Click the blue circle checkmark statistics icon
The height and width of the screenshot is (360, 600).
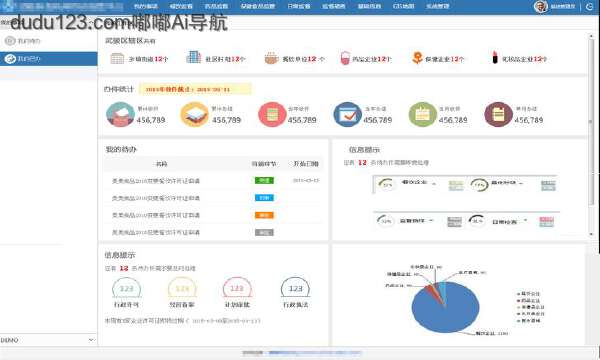[347, 114]
